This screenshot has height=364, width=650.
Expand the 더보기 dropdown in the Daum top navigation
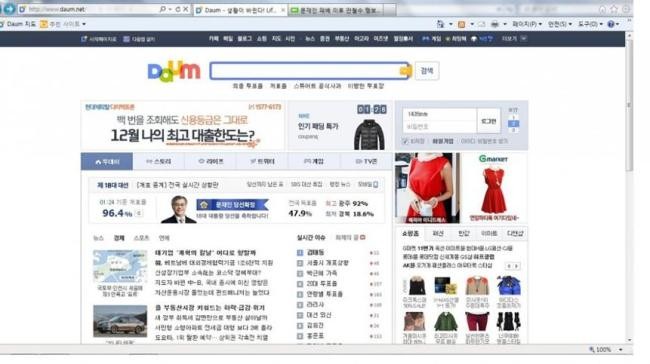click(514, 39)
